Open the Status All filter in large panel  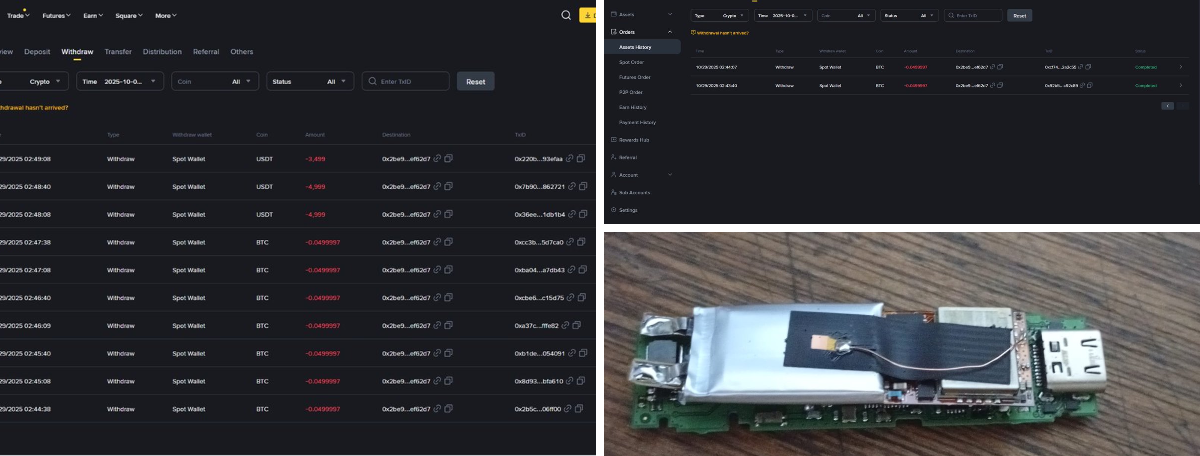coord(310,81)
